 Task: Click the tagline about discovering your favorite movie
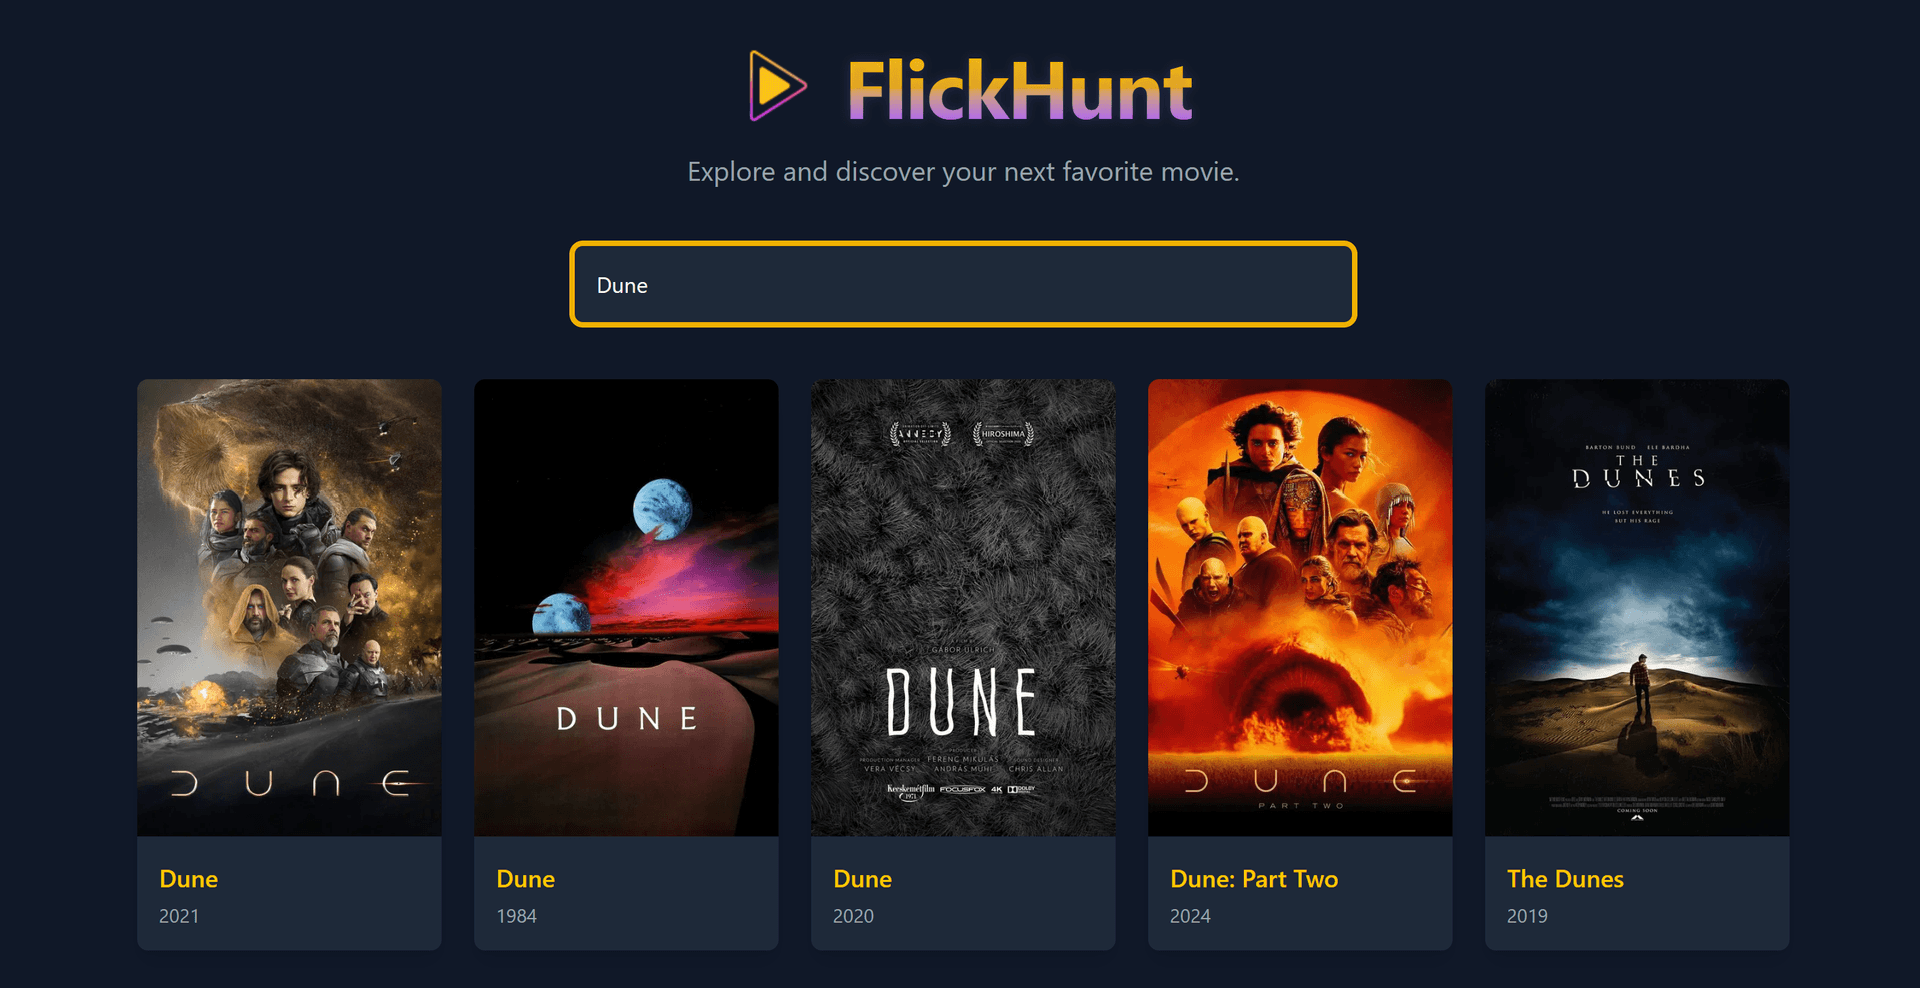tap(963, 172)
